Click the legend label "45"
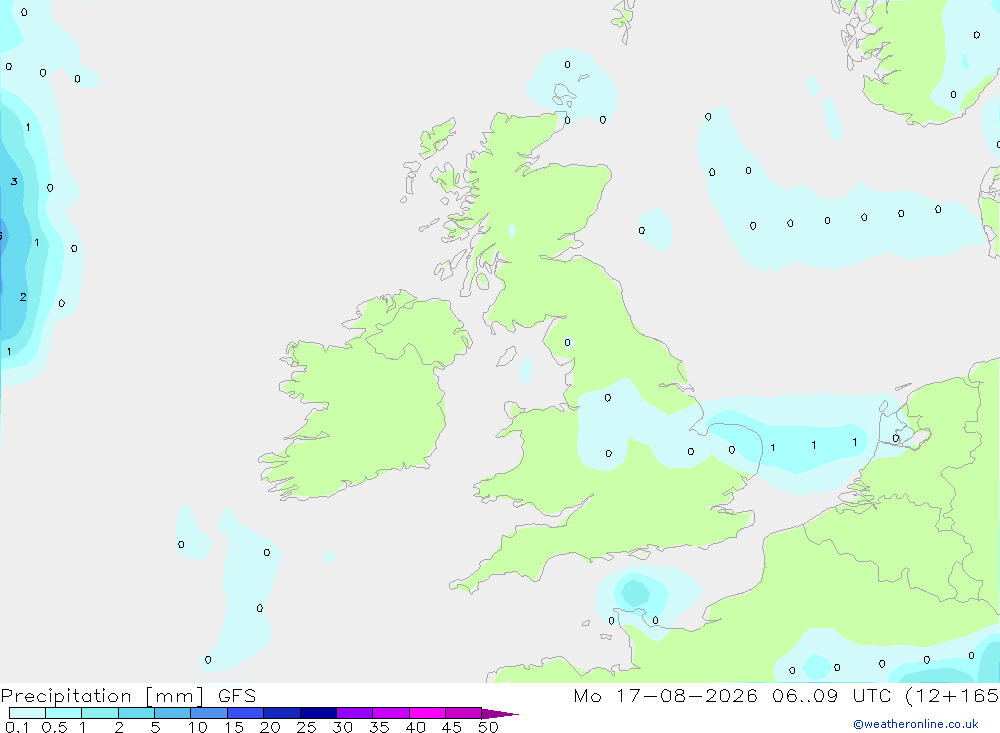 pyautogui.click(x=452, y=727)
